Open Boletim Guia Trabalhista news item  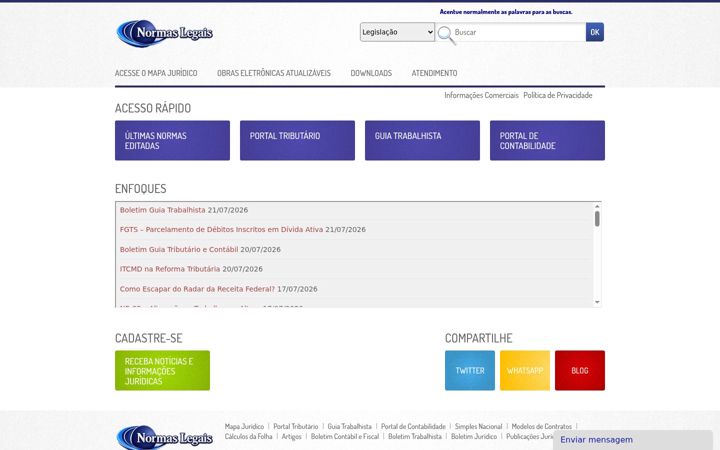click(x=163, y=210)
